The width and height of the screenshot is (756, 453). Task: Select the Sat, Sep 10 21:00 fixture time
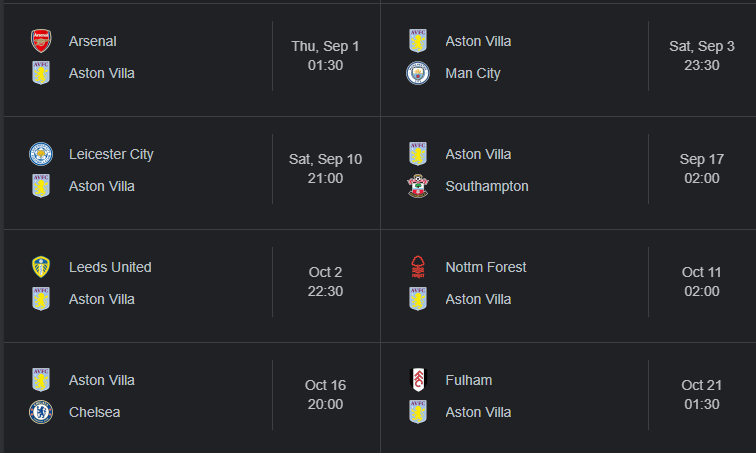(325, 169)
